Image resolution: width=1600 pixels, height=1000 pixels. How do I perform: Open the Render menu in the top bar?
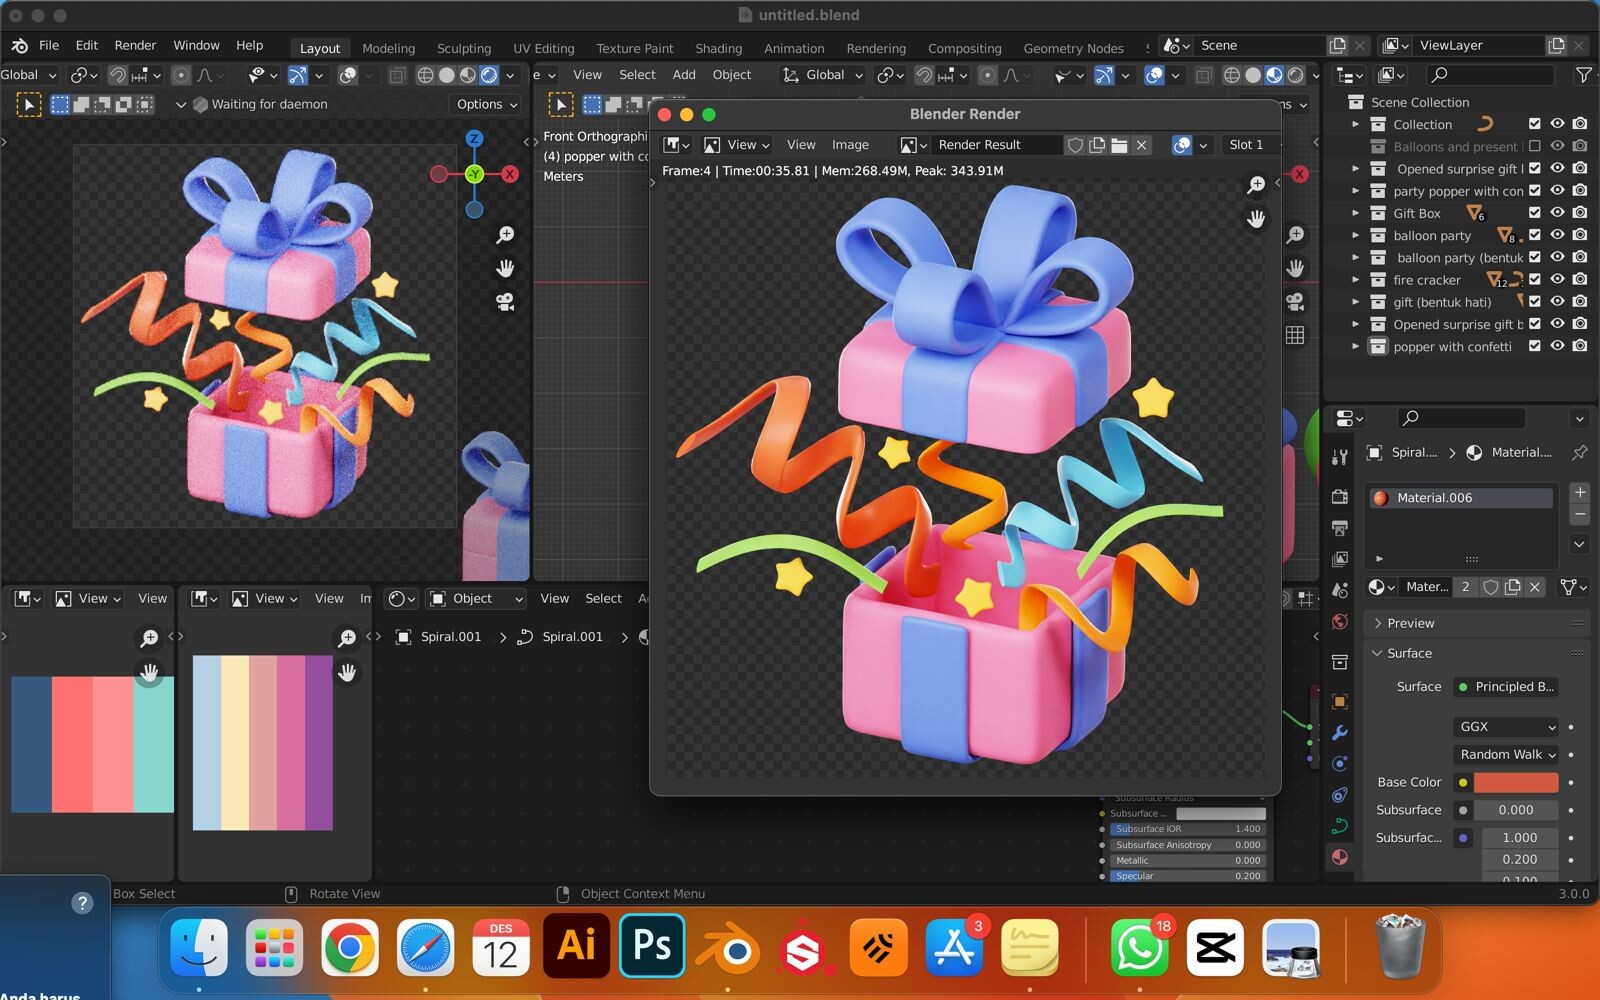pos(135,45)
